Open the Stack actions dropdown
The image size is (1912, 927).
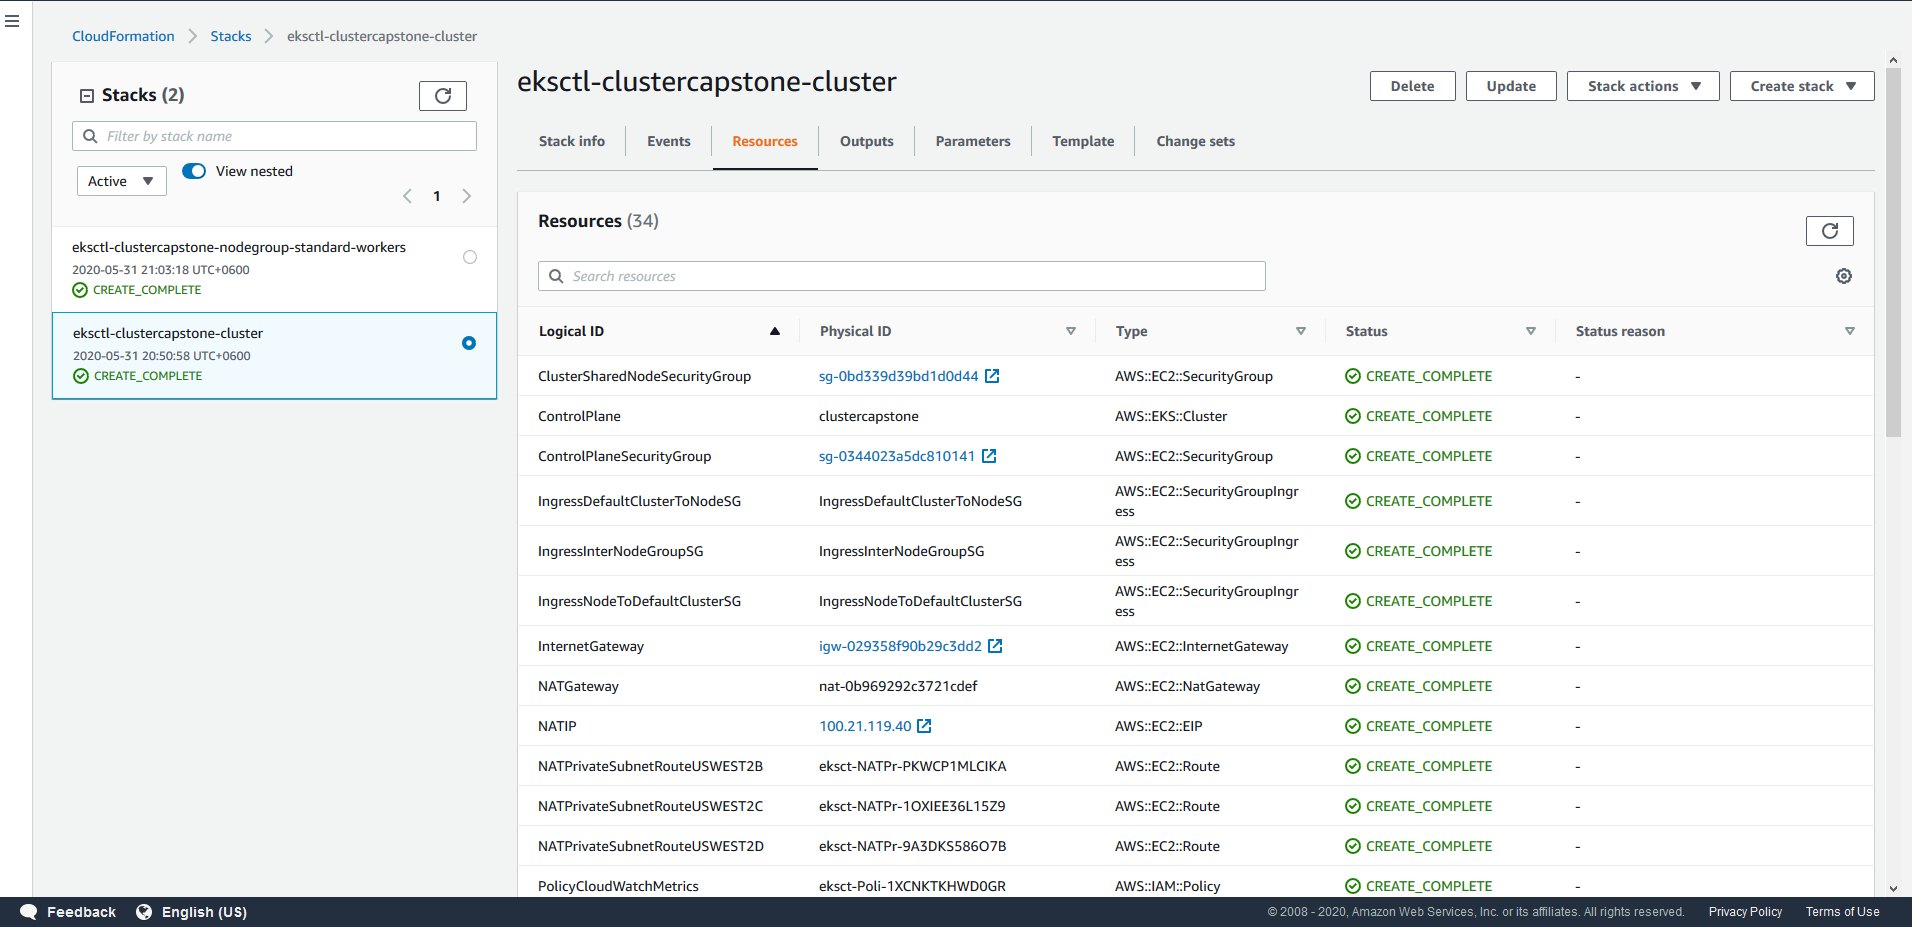1643,86
